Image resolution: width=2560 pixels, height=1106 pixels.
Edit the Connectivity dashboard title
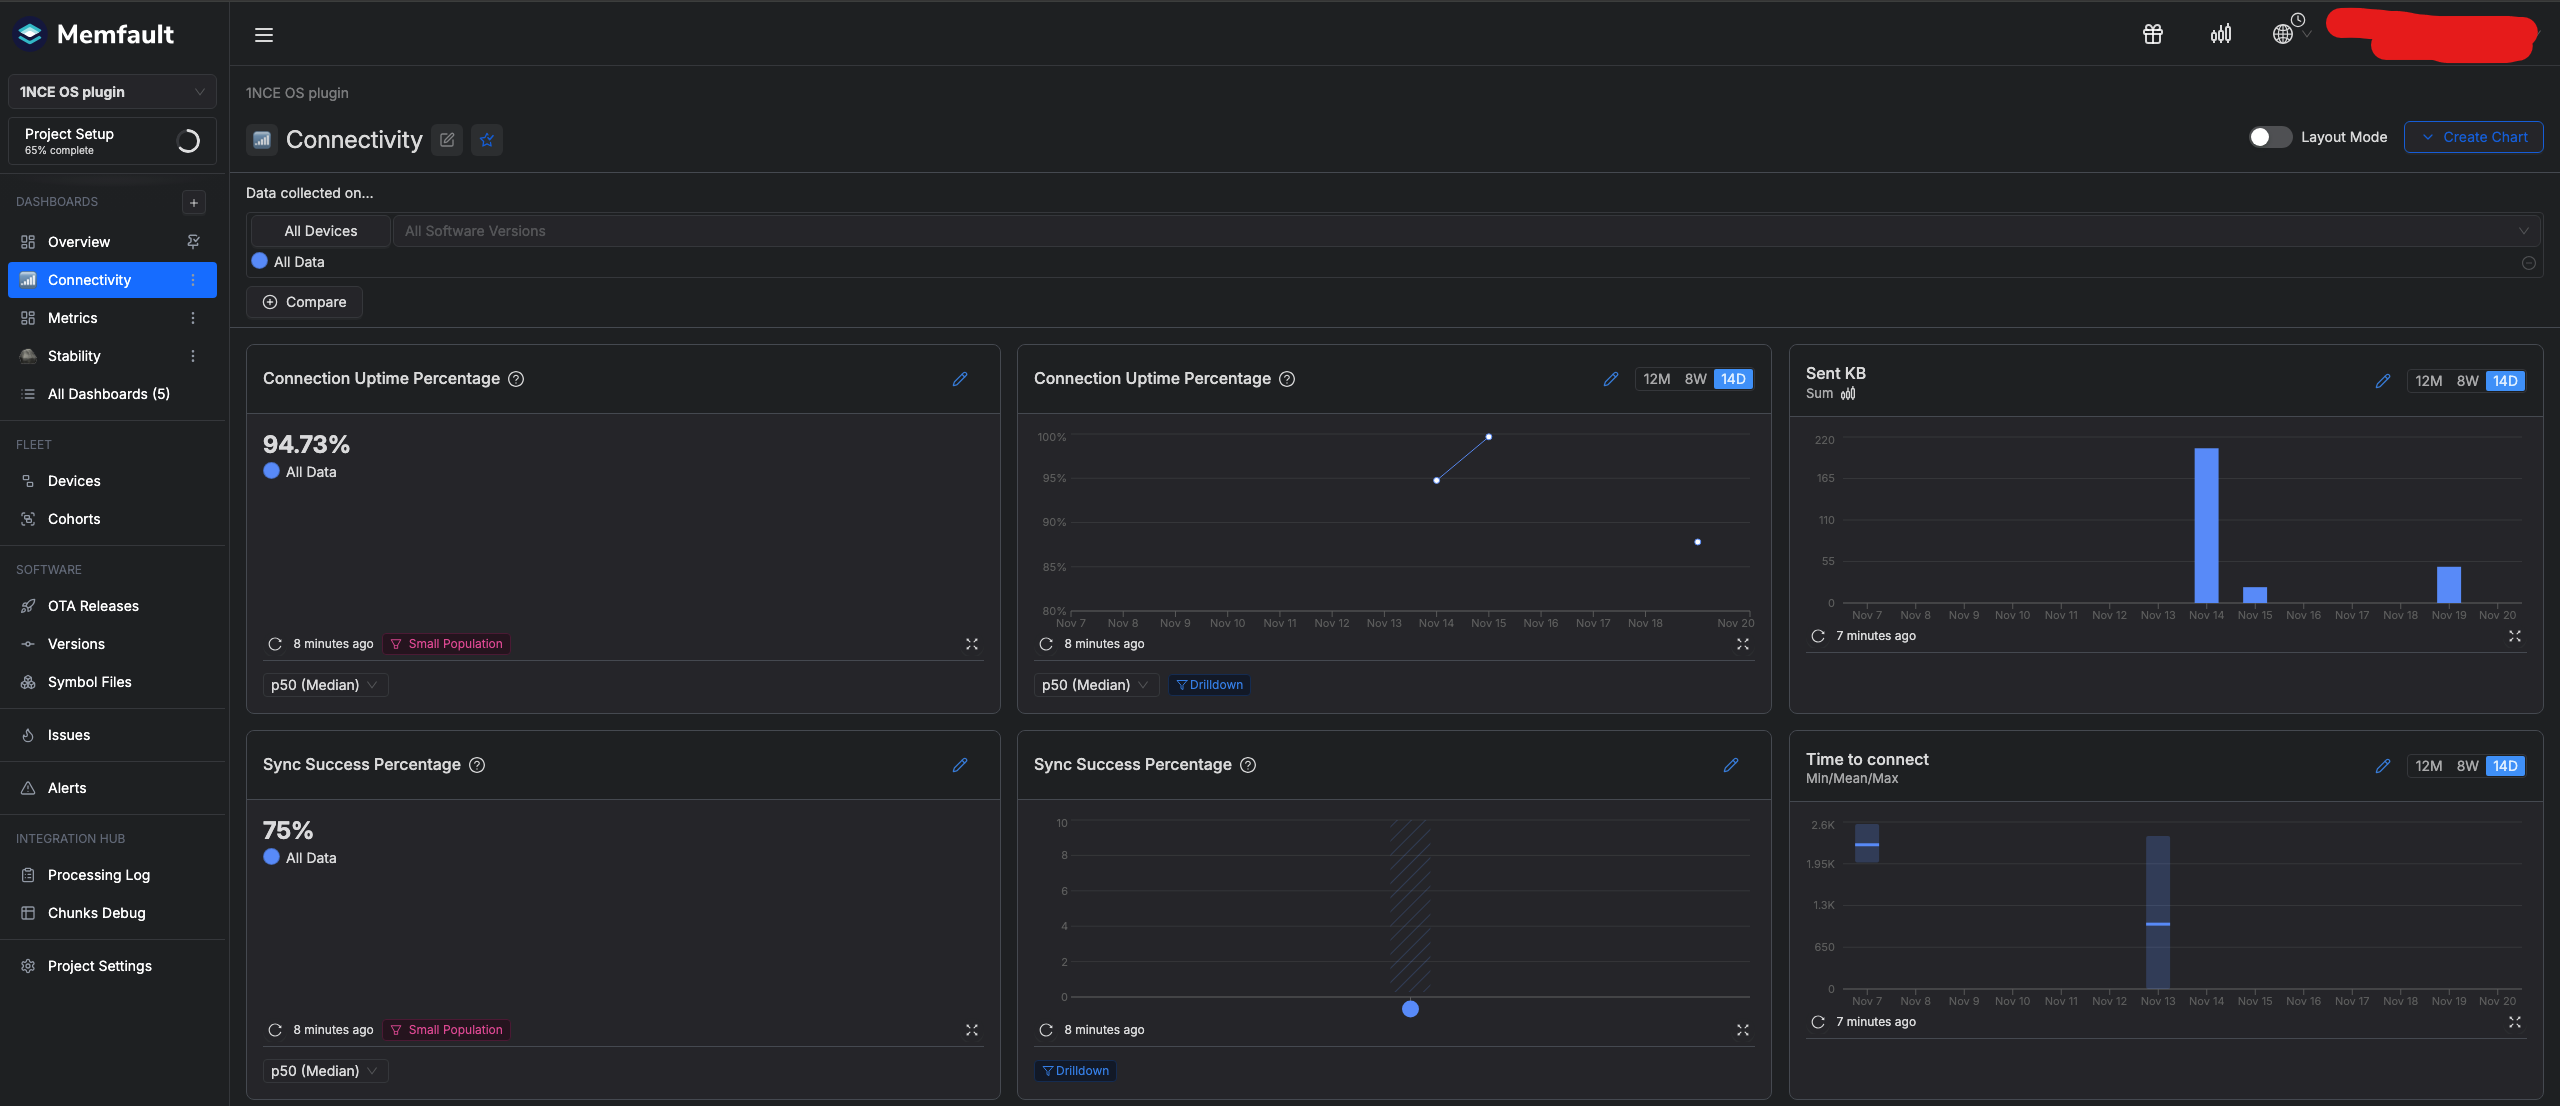447,140
